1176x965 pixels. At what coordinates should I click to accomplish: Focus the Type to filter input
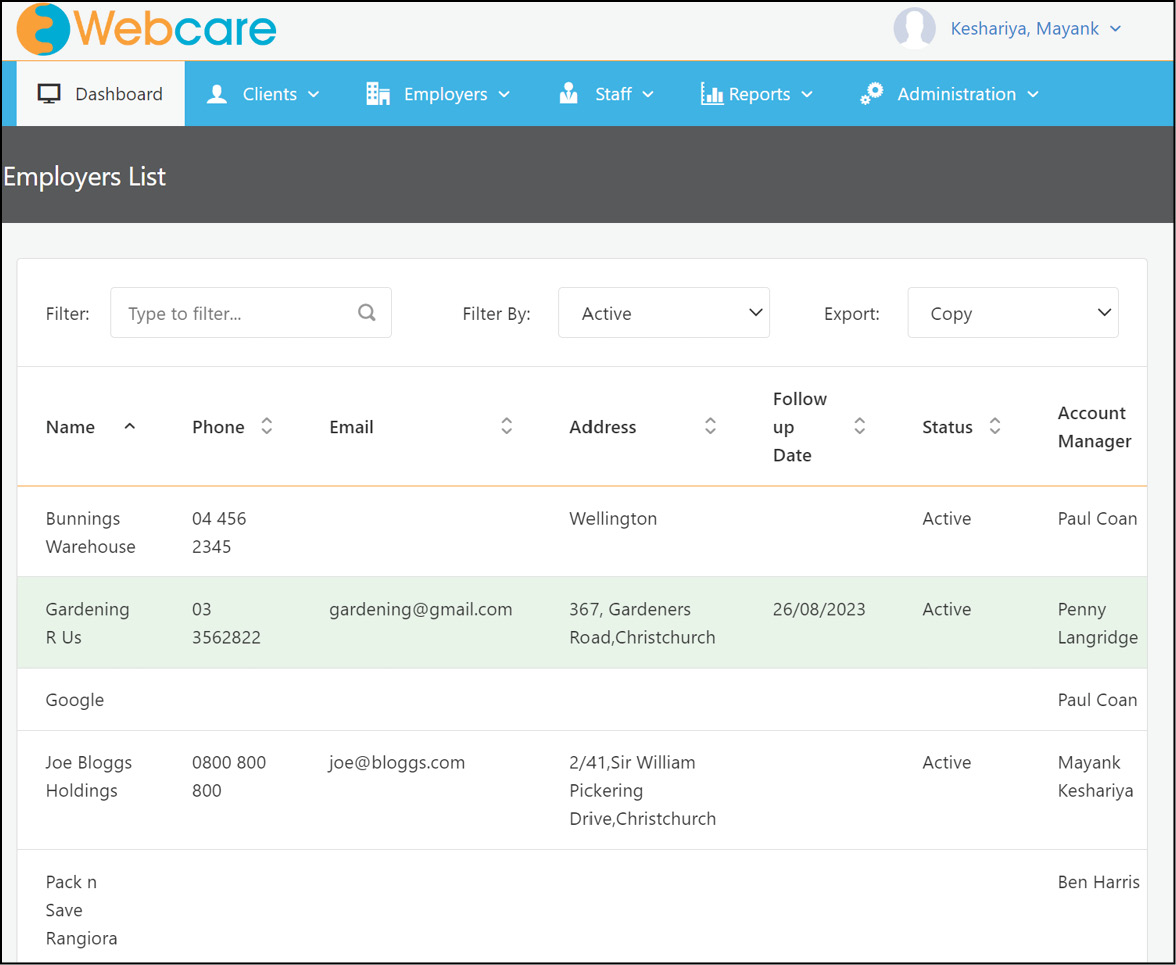(x=250, y=313)
